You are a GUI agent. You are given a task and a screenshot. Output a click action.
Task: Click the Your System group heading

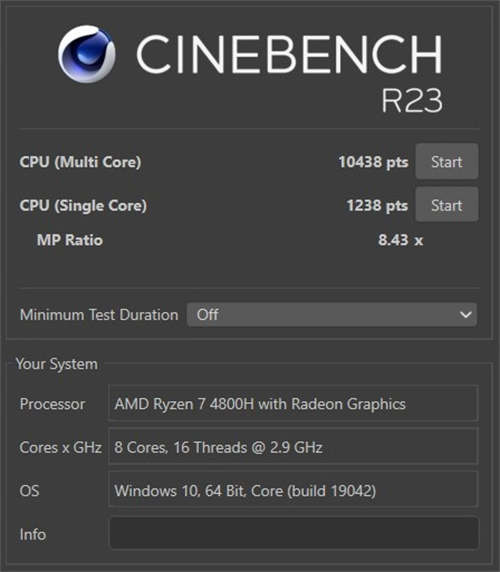57,364
